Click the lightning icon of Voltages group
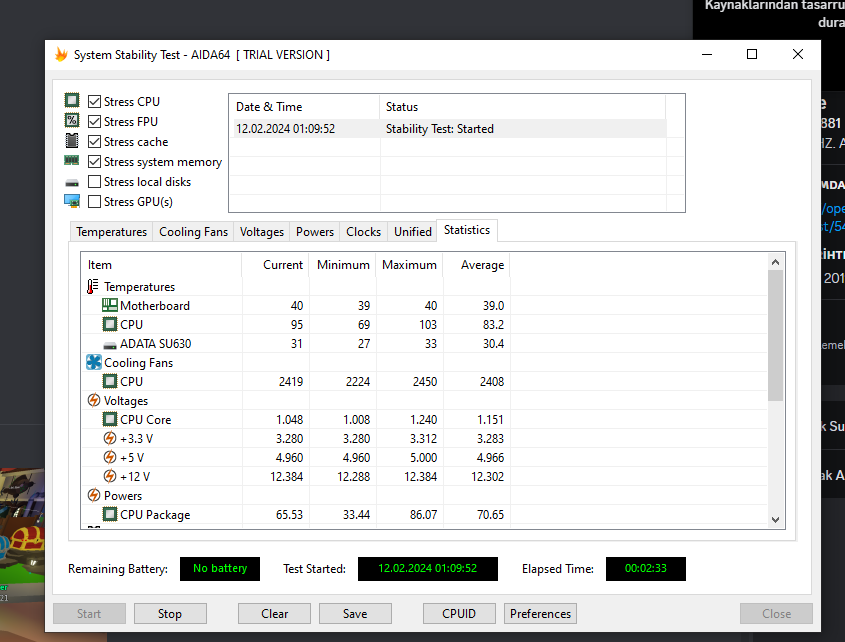845x642 pixels. click(94, 400)
